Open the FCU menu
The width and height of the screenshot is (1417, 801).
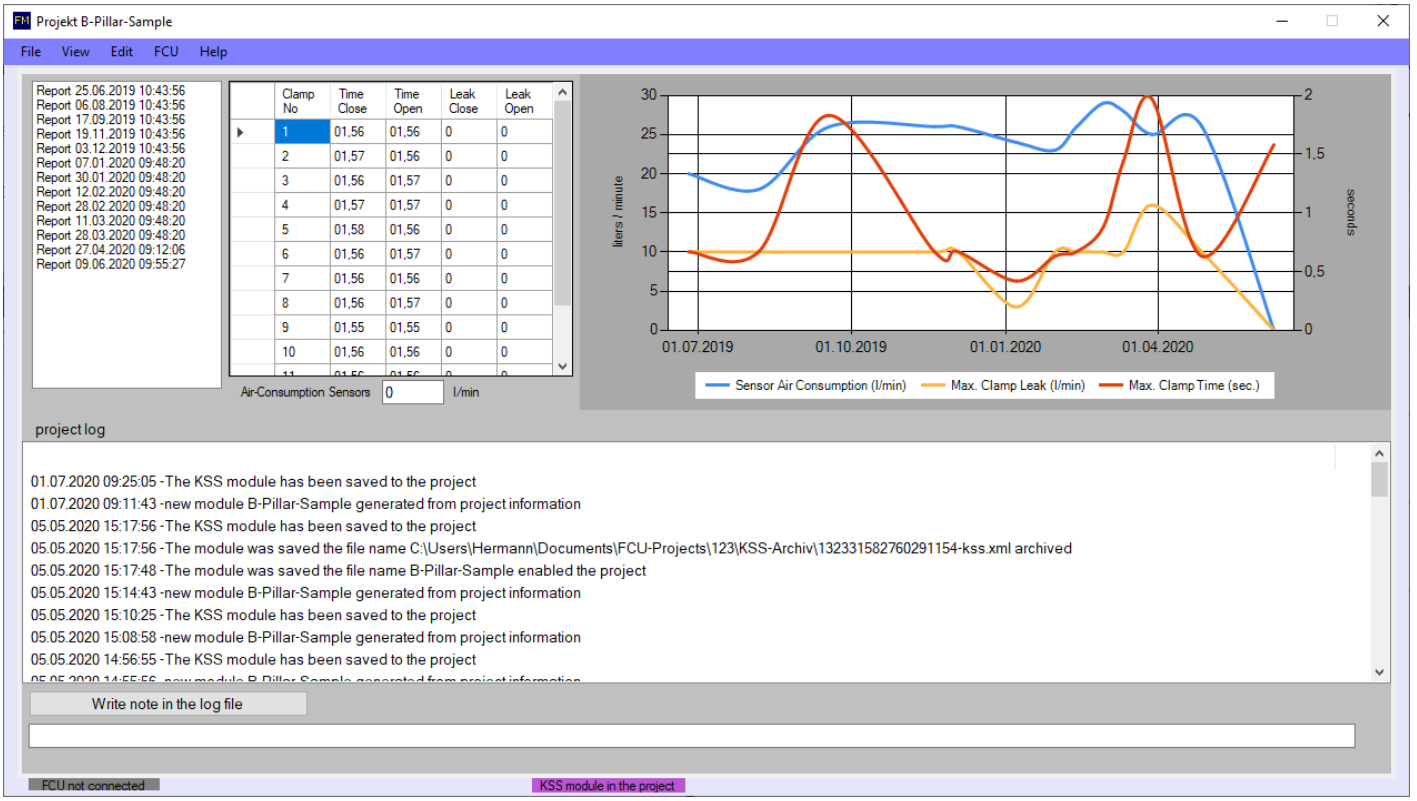(x=166, y=51)
